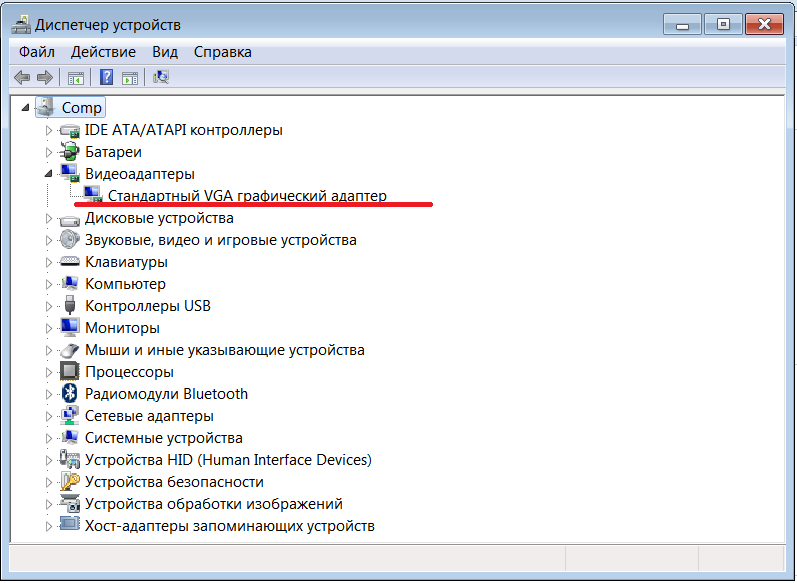
Task: Scan for hardware changes toolbar icon
Action: (161, 77)
